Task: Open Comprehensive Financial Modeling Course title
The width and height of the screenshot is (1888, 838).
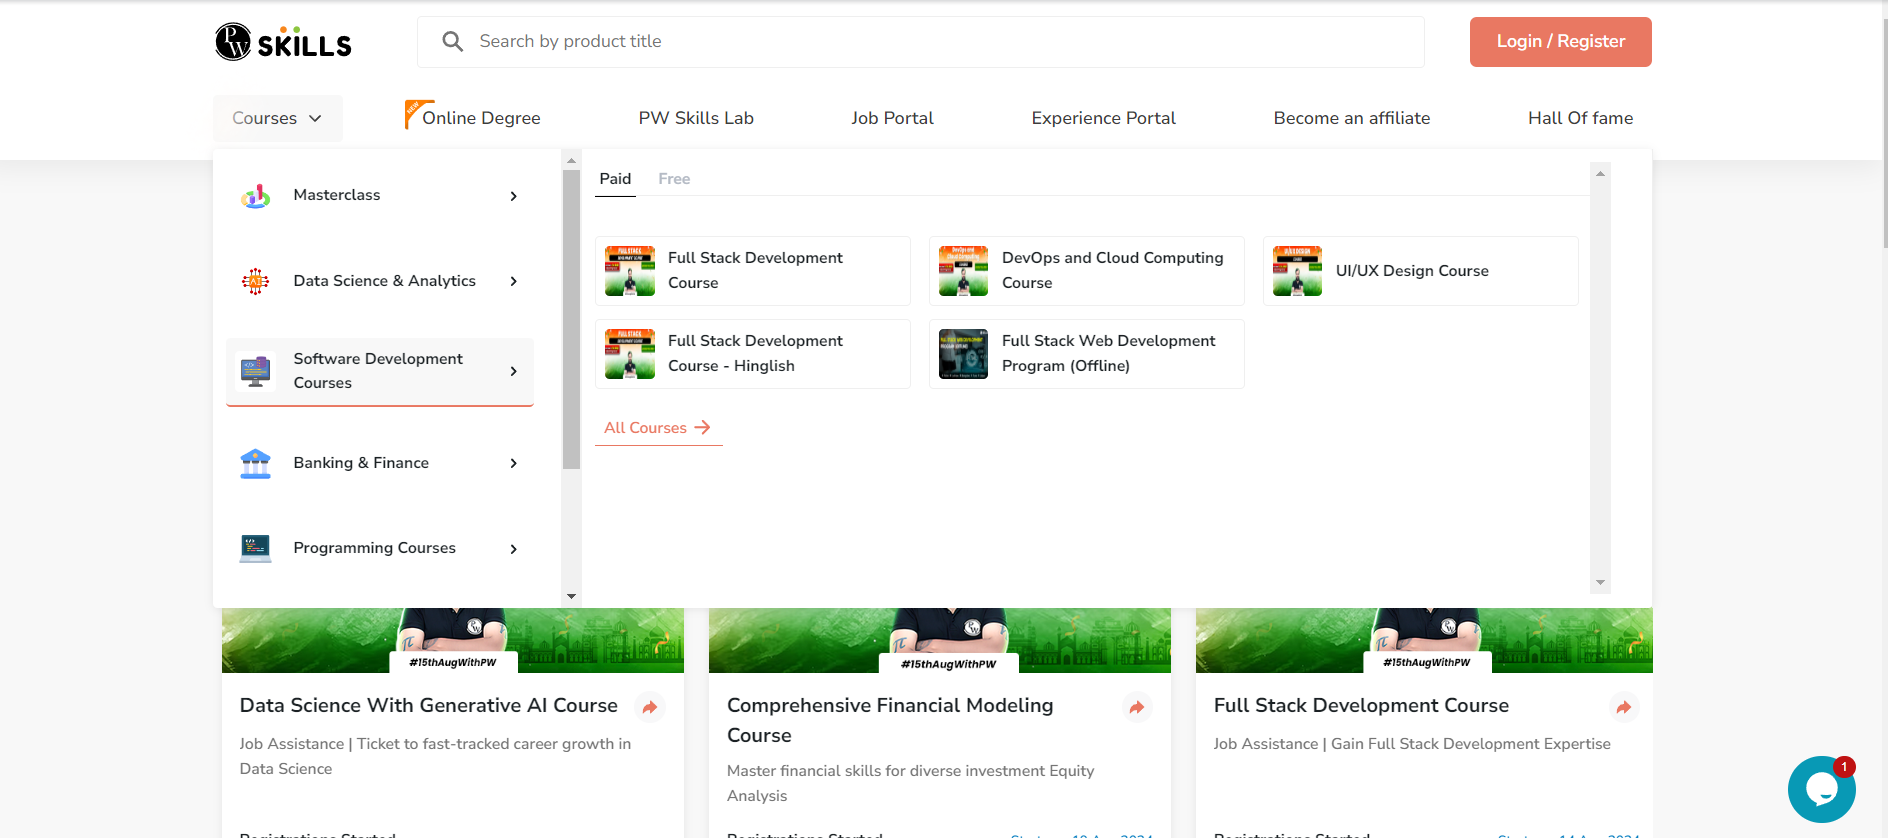Action: [x=890, y=720]
